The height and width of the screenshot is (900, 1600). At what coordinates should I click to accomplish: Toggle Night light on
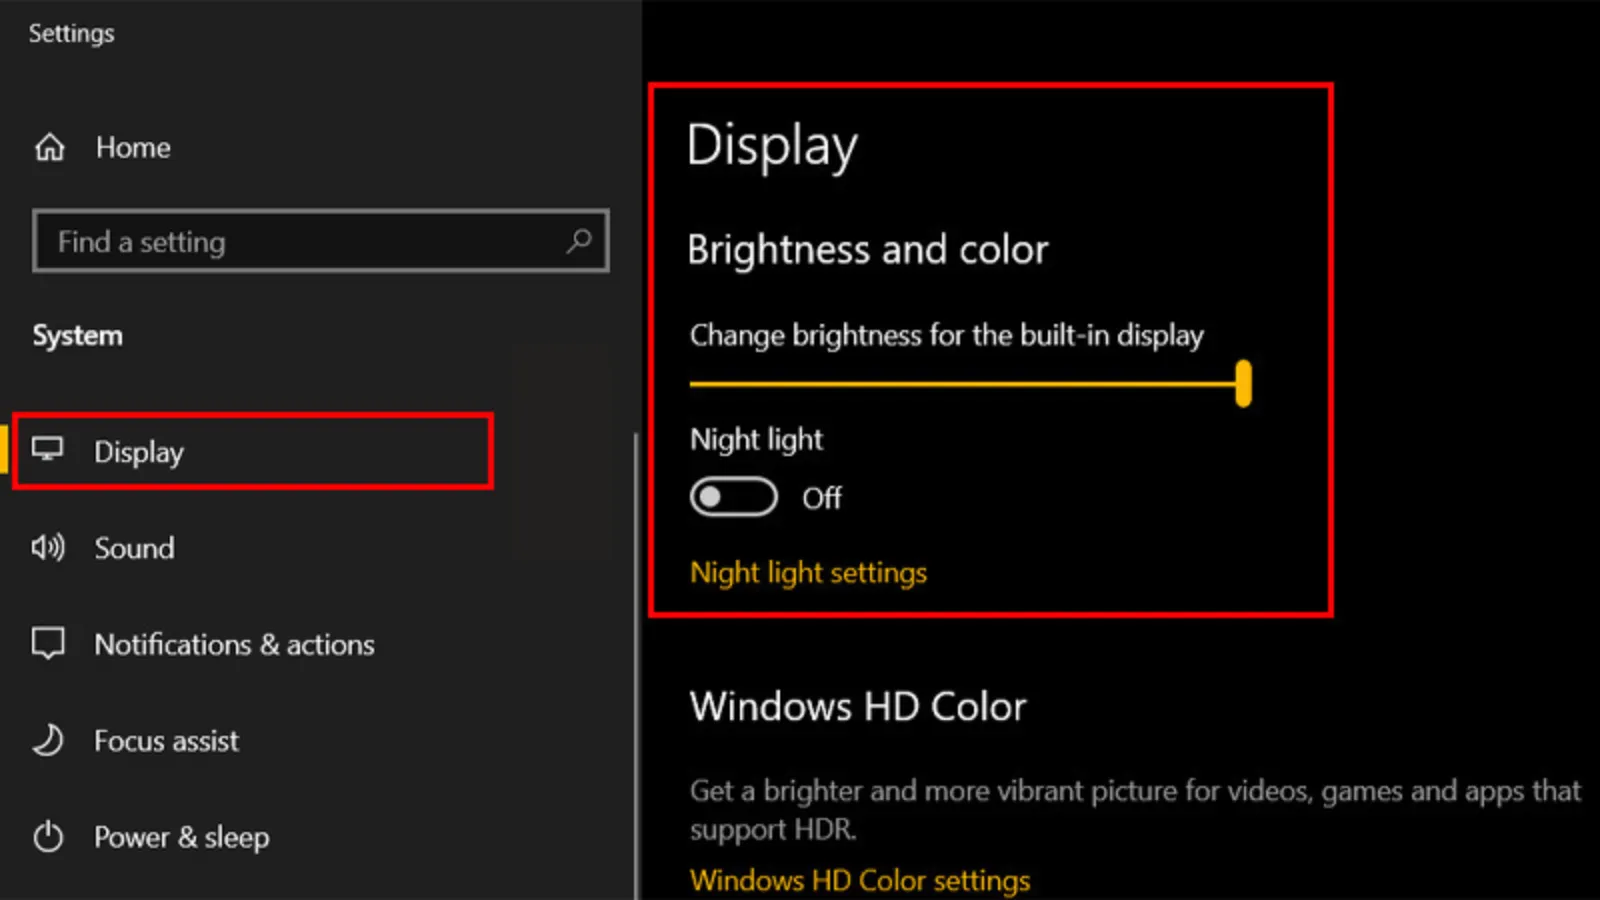pyautogui.click(x=733, y=497)
